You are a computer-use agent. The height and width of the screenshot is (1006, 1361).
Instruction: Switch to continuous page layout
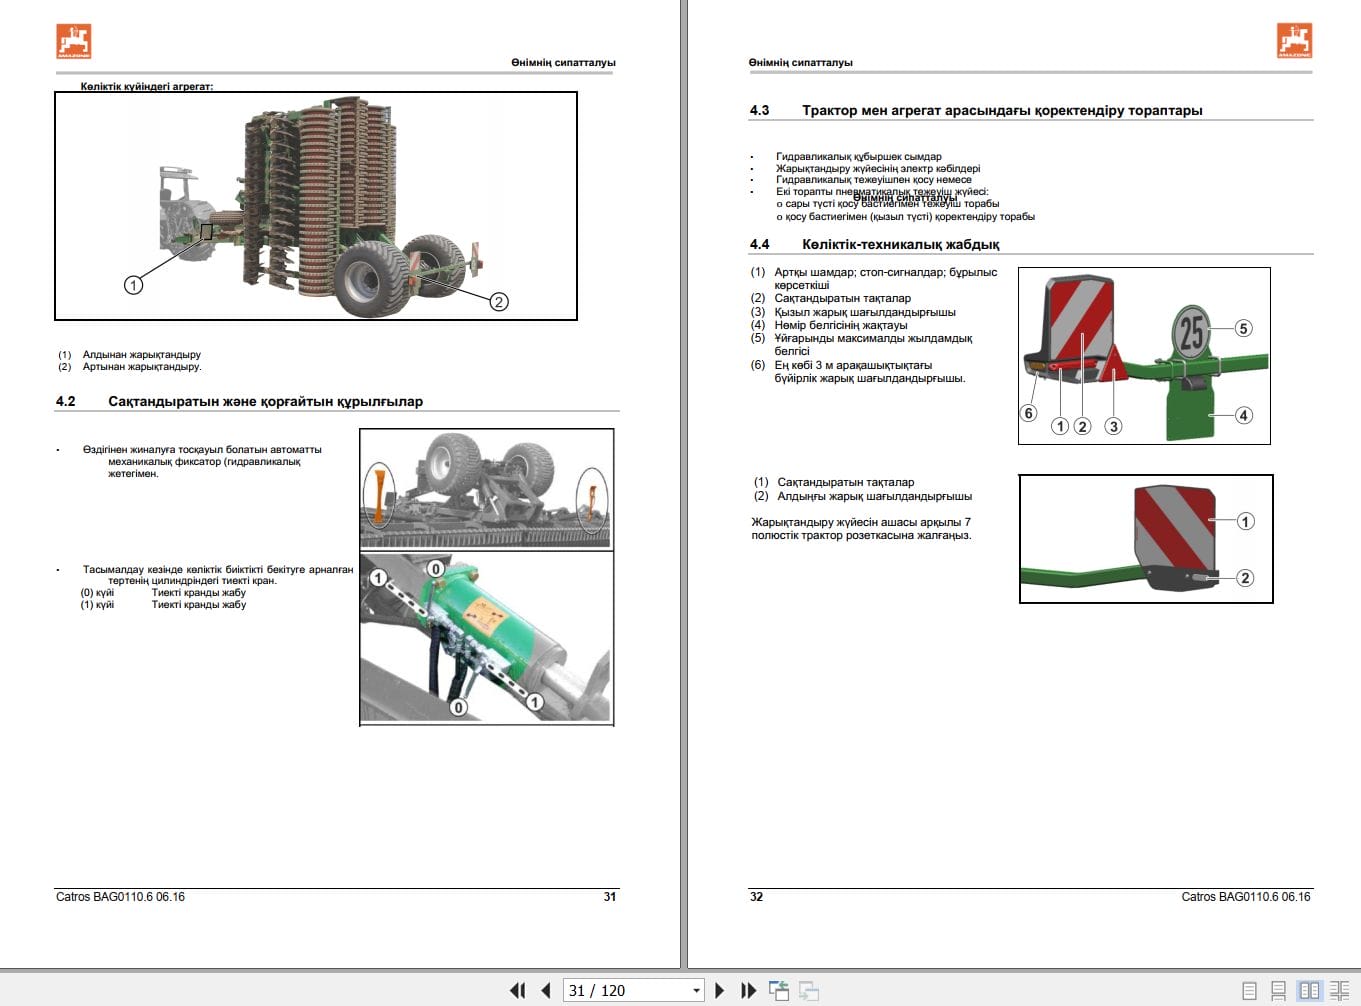(x=1278, y=991)
